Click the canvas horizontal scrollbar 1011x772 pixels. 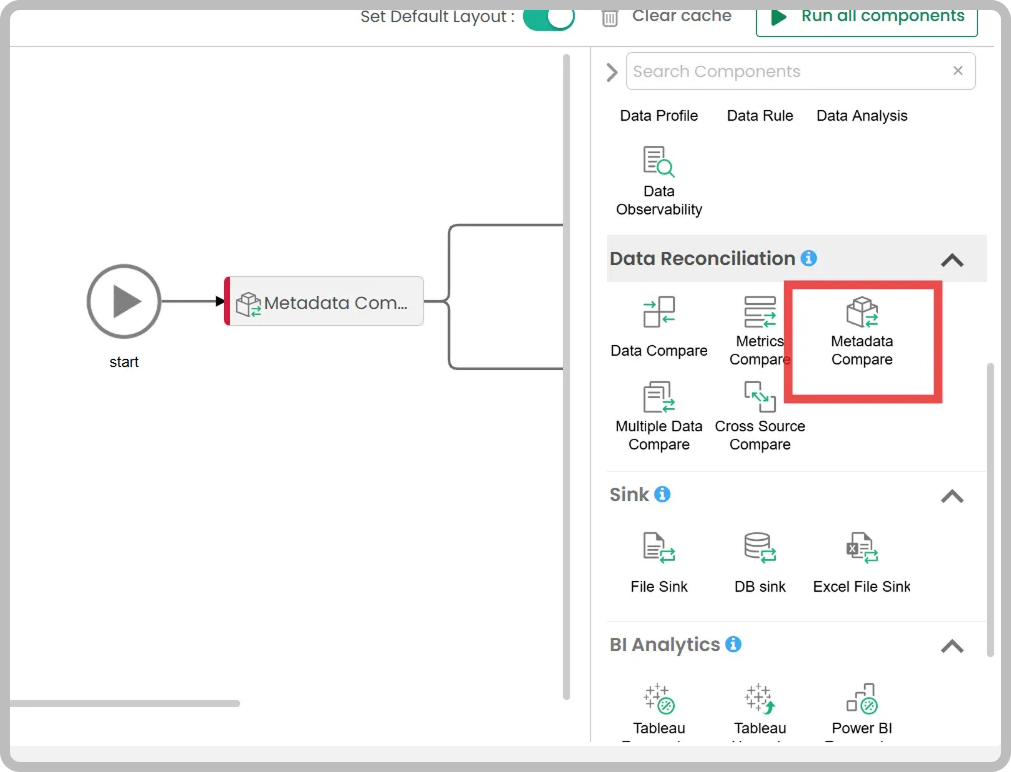click(124, 703)
